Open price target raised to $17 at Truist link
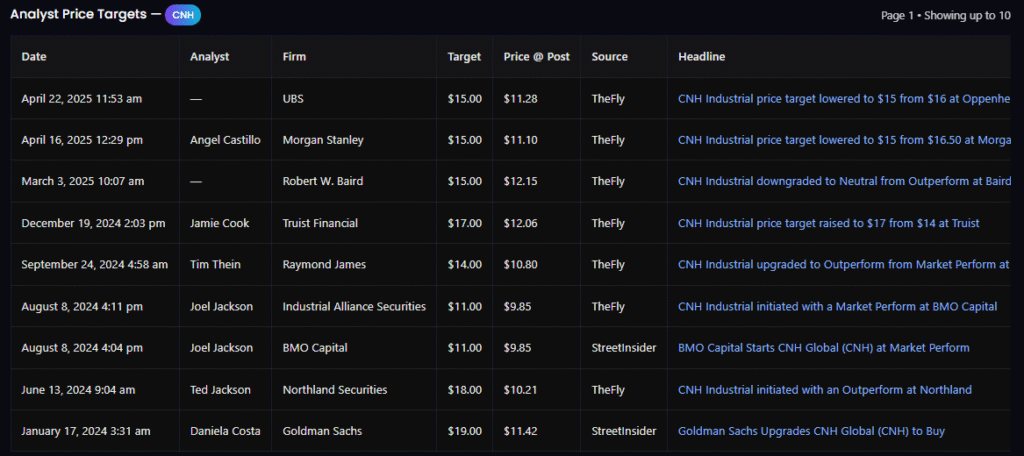 click(828, 223)
